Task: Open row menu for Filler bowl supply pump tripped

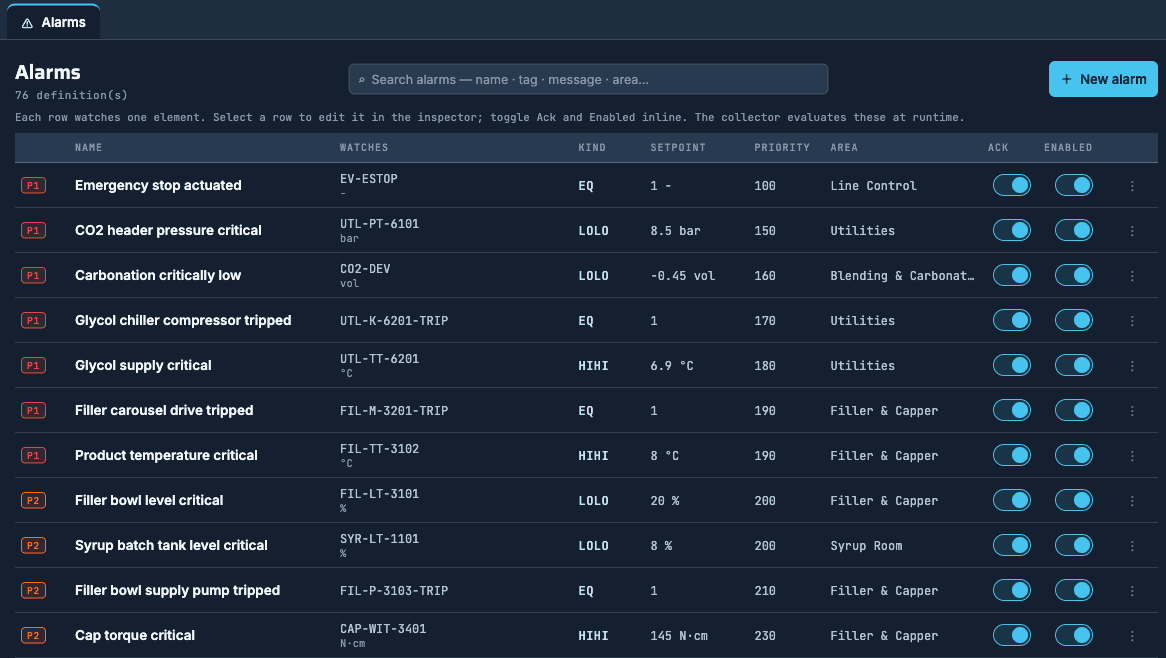Action: click(1132, 590)
